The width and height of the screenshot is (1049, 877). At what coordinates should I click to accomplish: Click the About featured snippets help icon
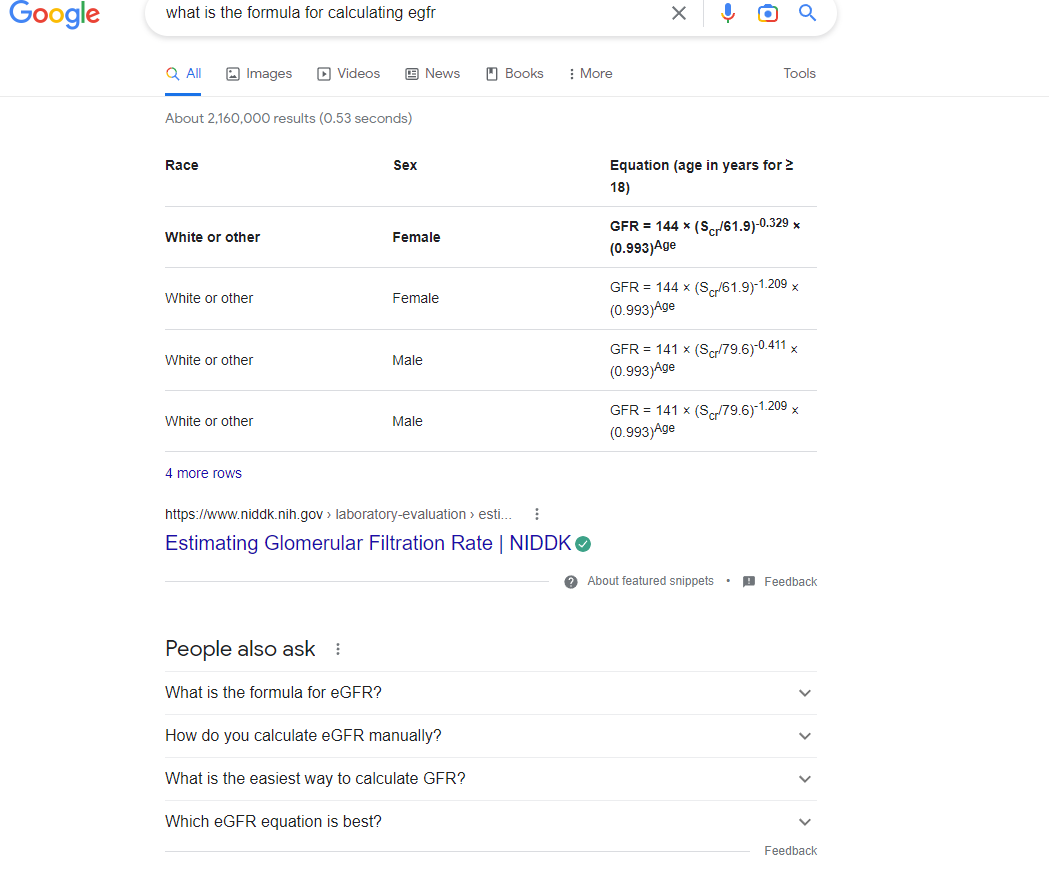click(571, 582)
